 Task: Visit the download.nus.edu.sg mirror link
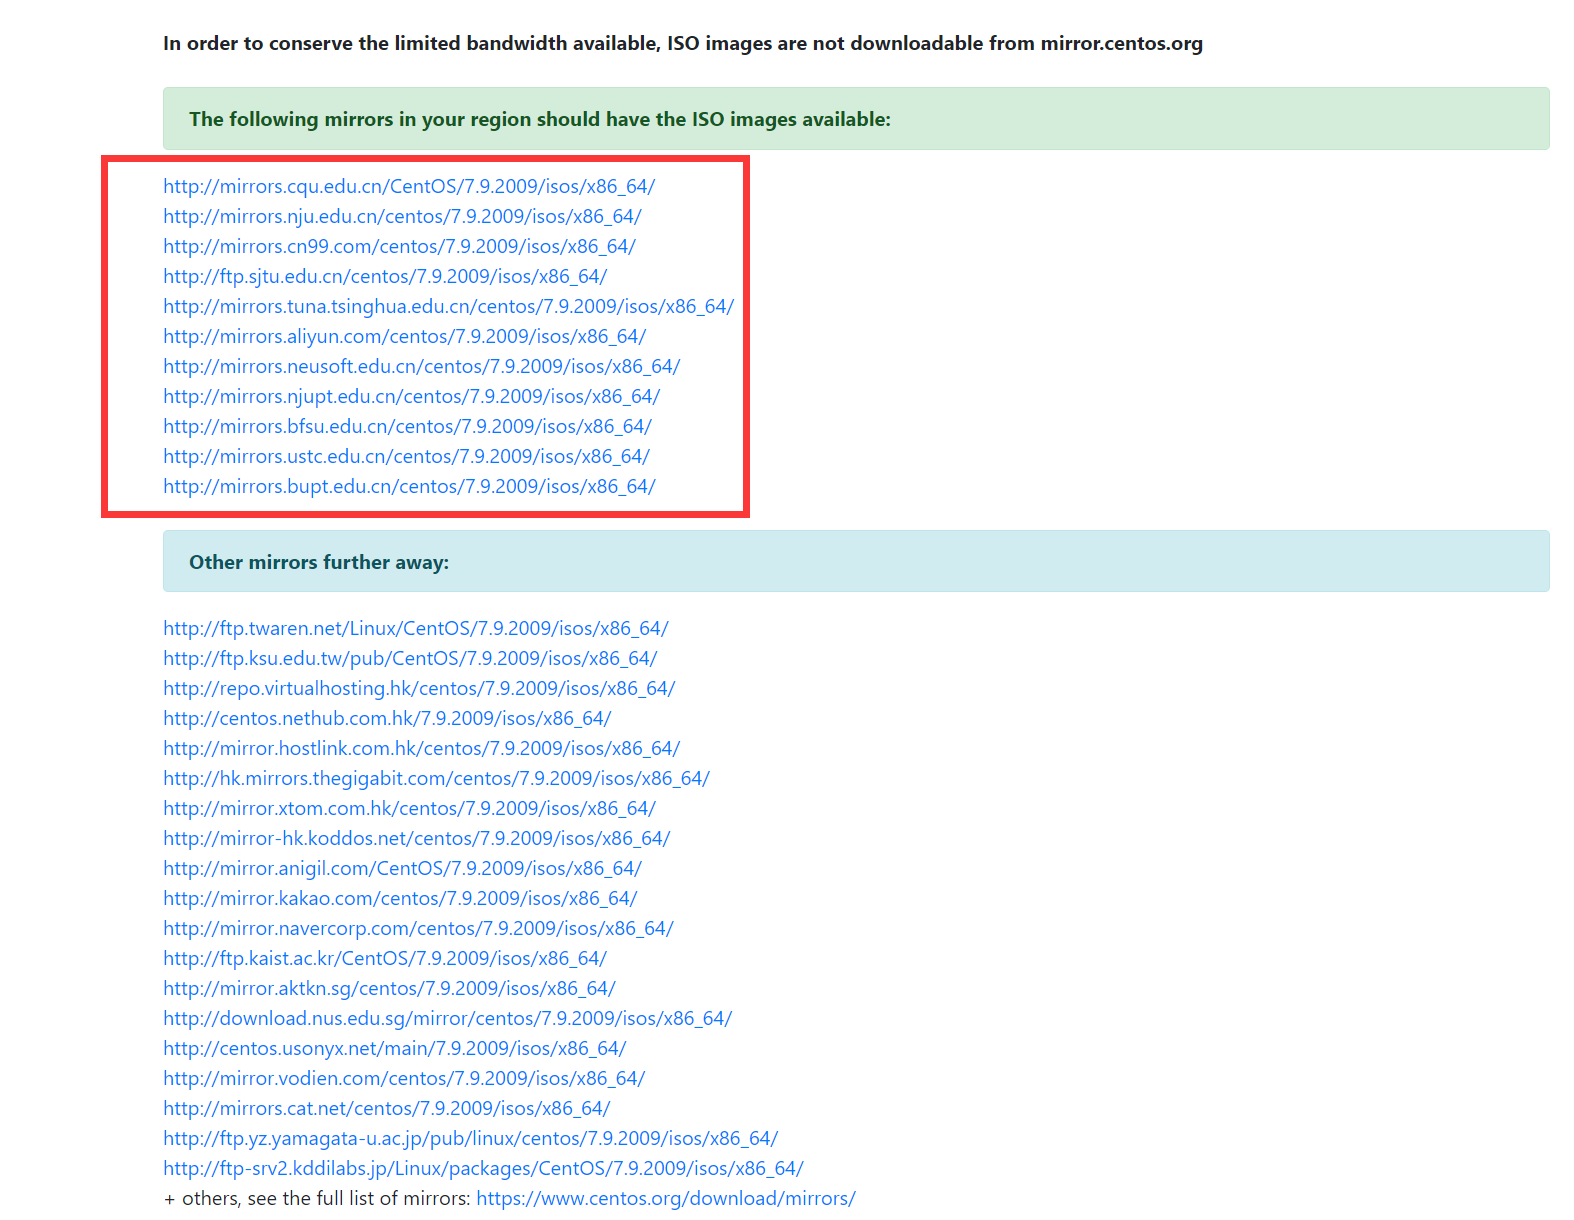click(x=447, y=1018)
